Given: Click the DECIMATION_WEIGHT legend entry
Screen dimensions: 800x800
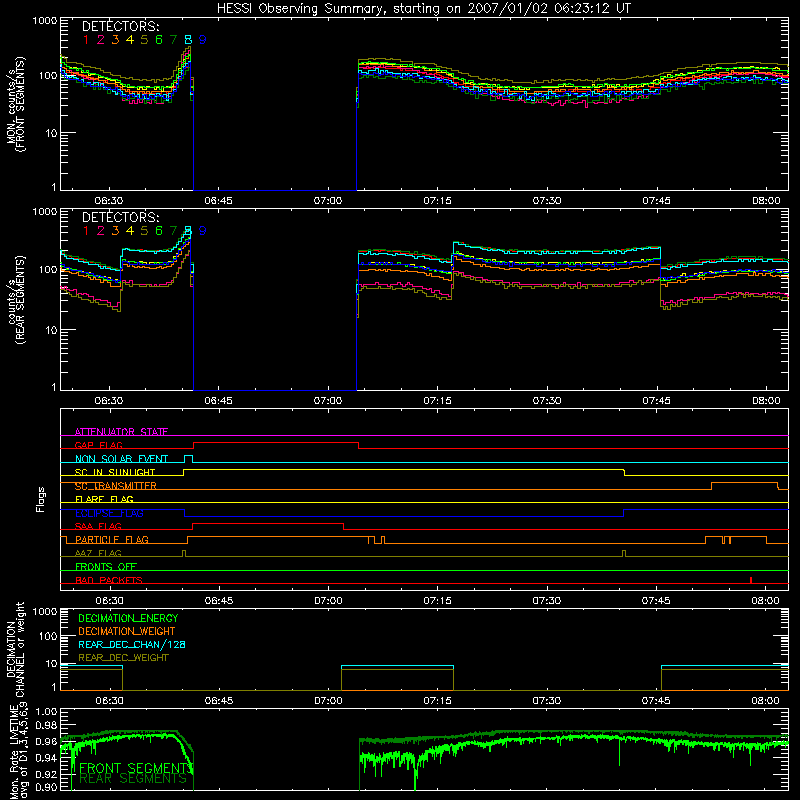Looking at the screenshot, I should [127, 631].
